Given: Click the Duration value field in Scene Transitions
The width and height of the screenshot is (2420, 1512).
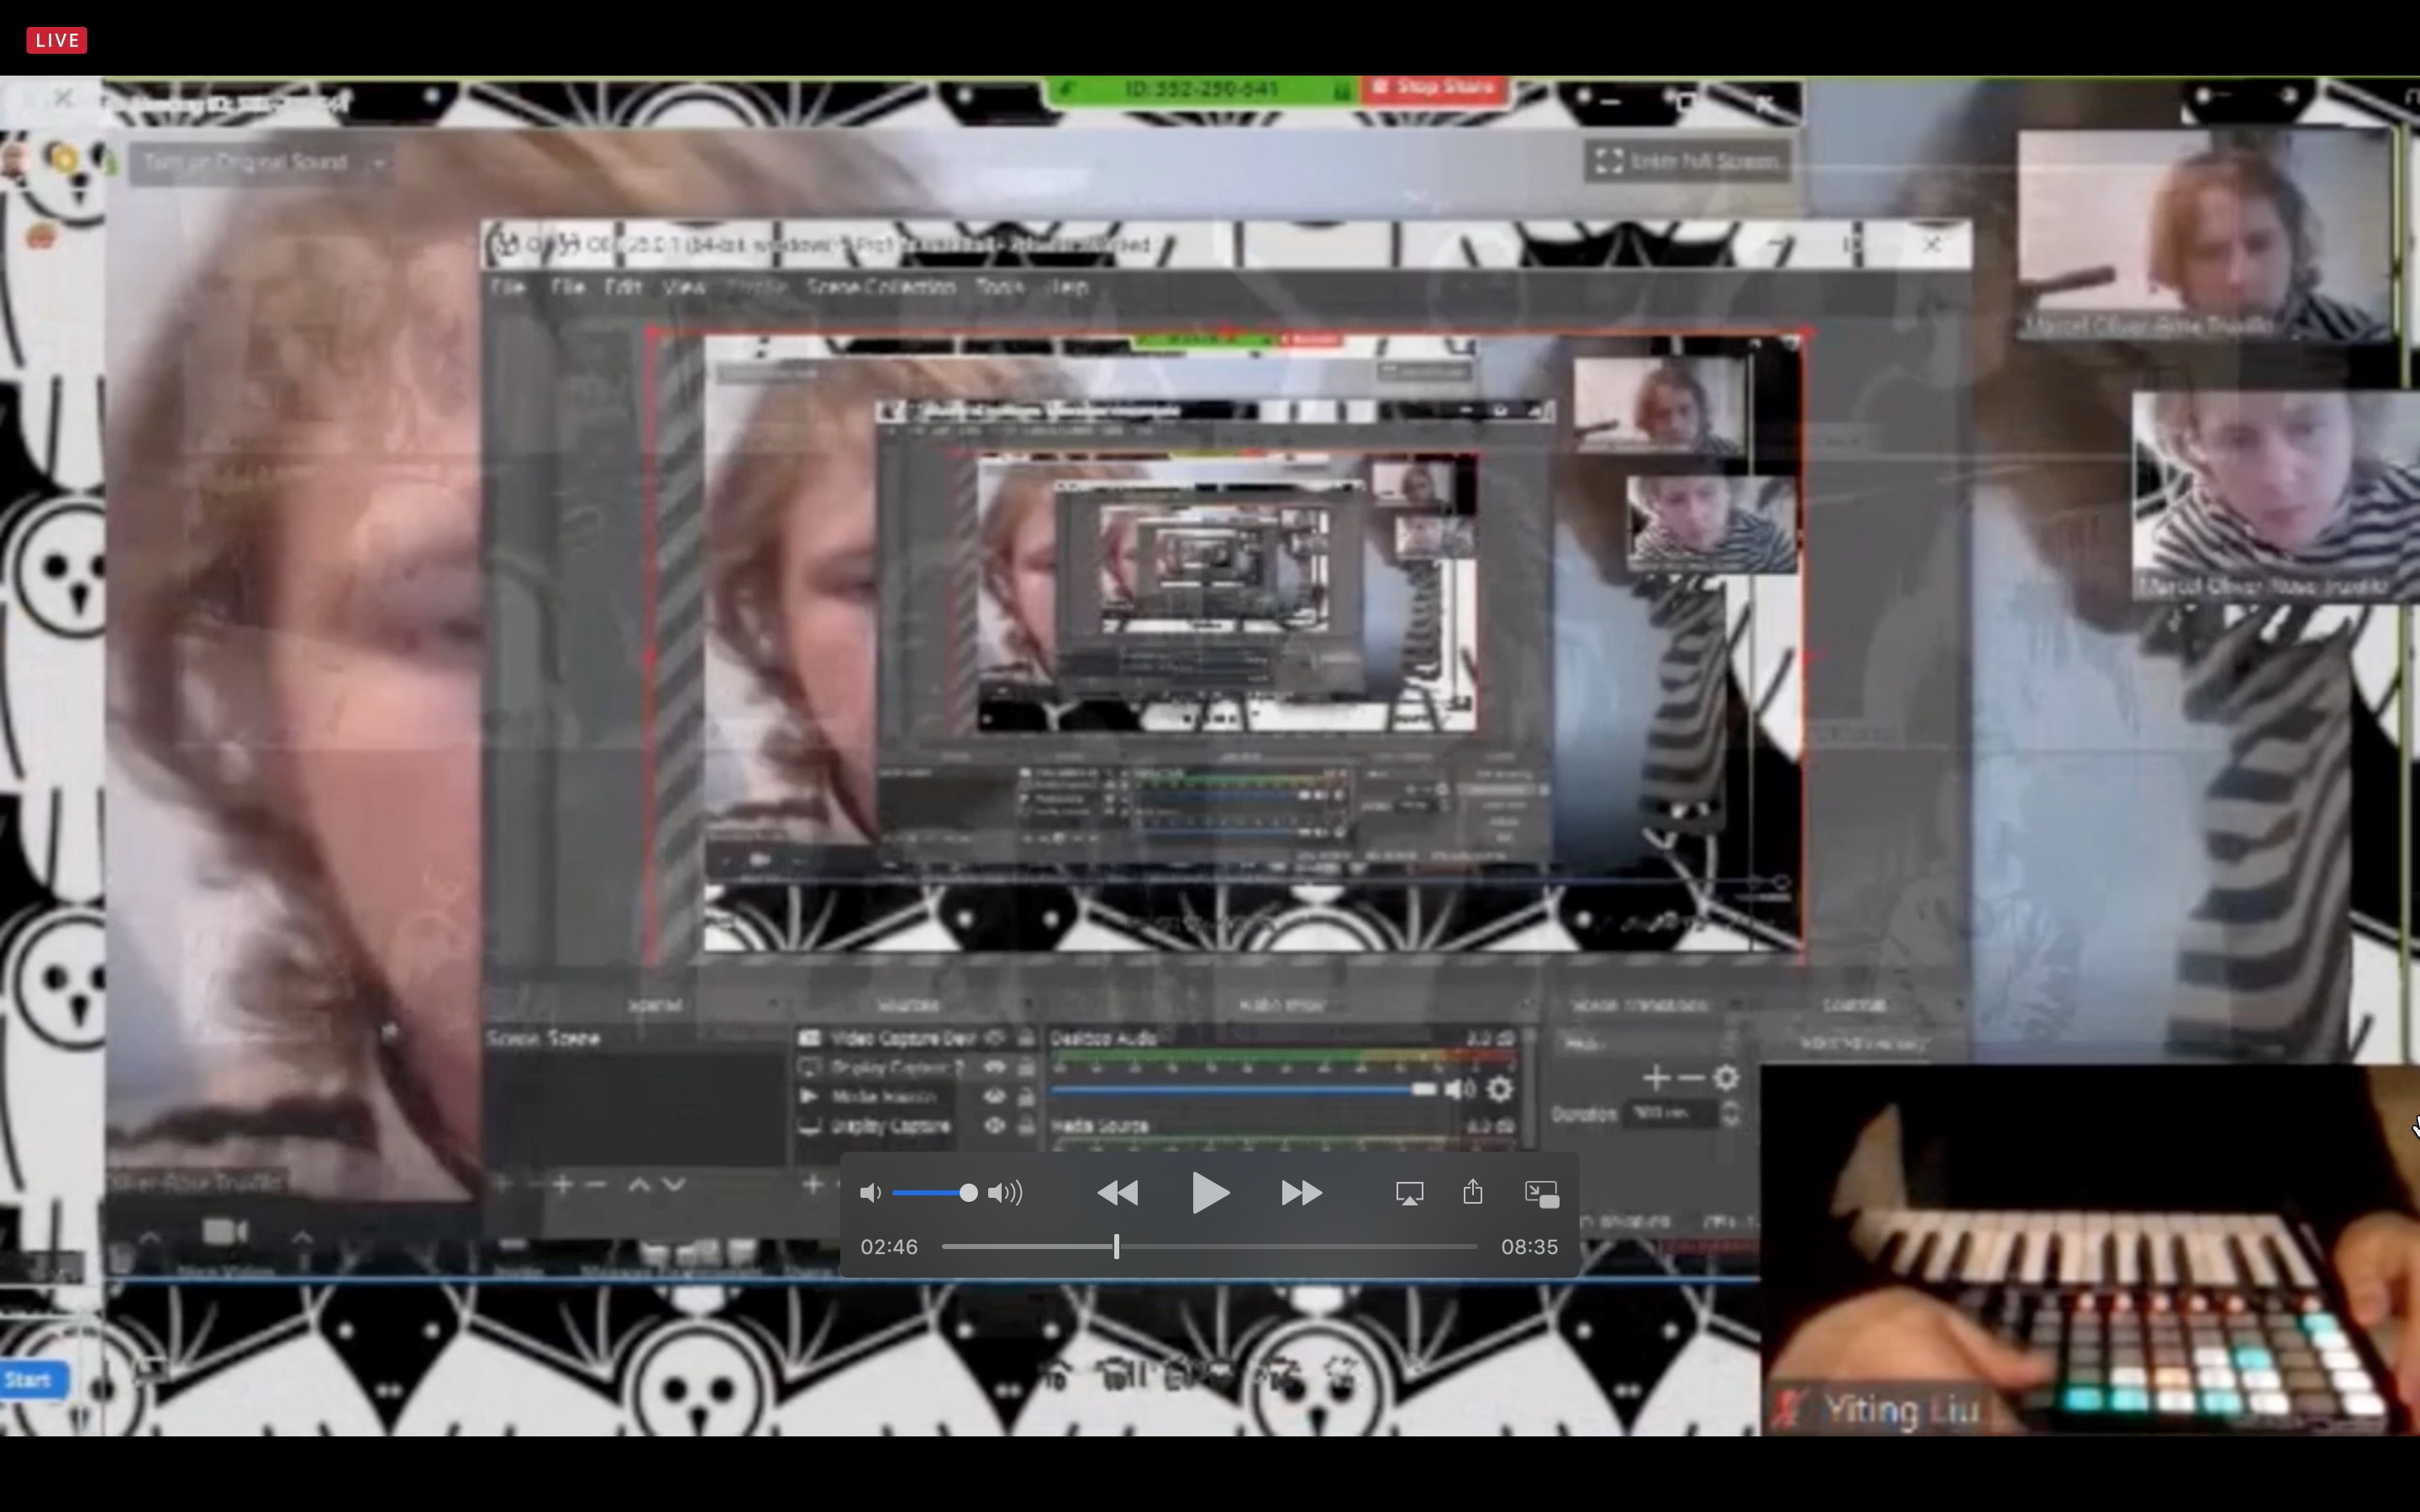Looking at the screenshot, I should point(1672,1113).
